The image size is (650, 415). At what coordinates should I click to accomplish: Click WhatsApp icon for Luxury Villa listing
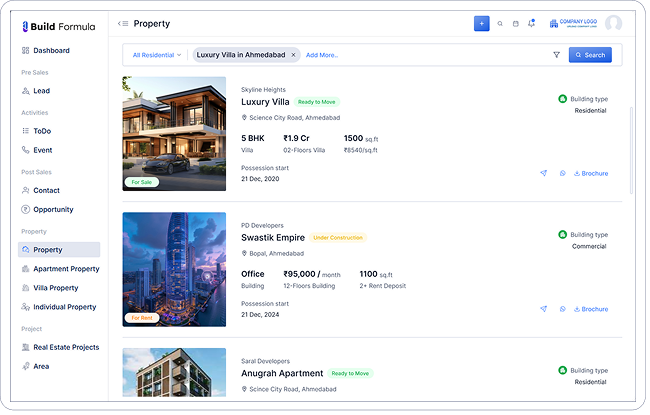click(563, 173)
